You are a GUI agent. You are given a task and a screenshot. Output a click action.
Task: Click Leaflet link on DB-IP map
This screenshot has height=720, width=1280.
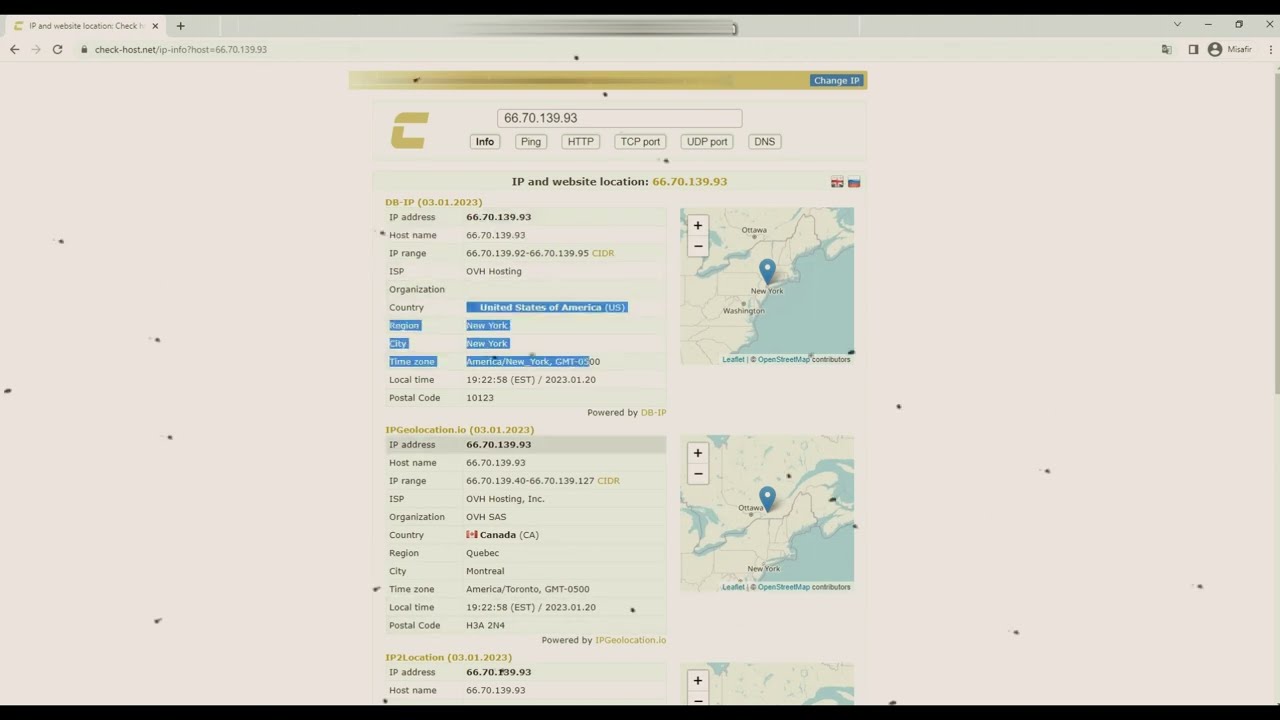[733, 360]
